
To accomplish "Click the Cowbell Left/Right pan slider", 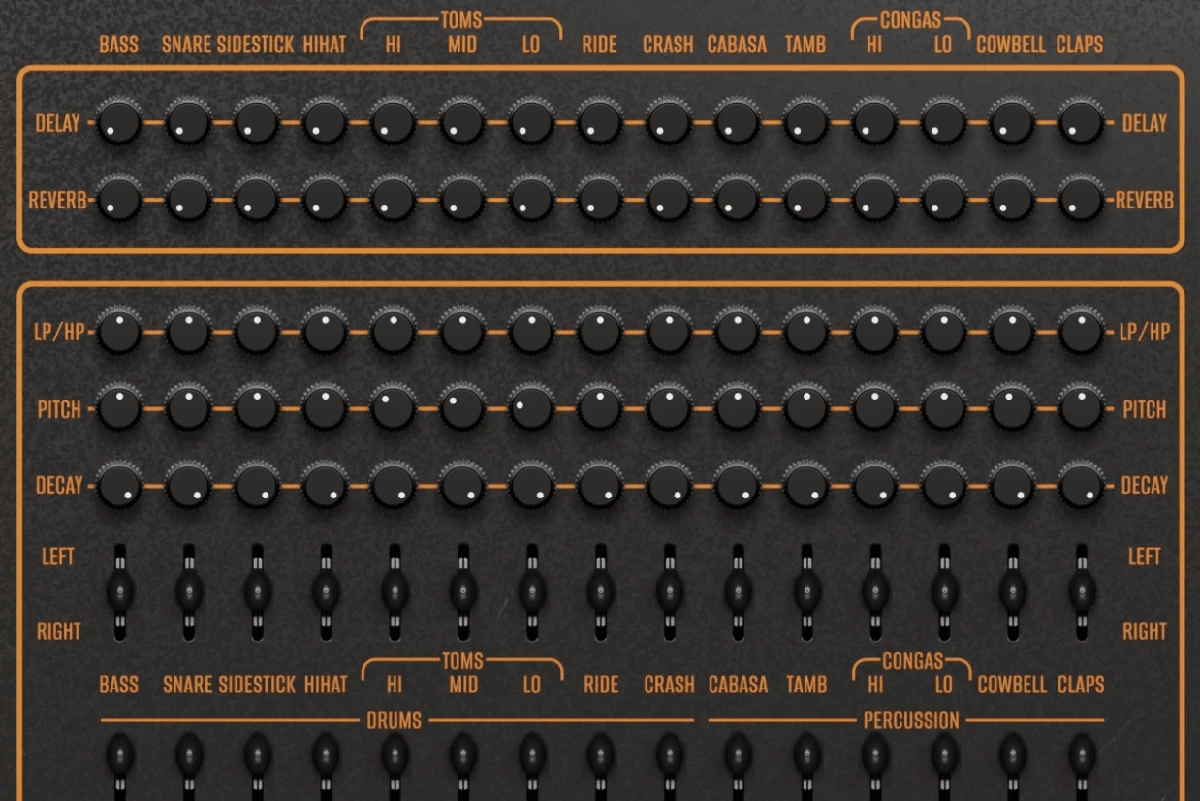I will pos(1012,592).
